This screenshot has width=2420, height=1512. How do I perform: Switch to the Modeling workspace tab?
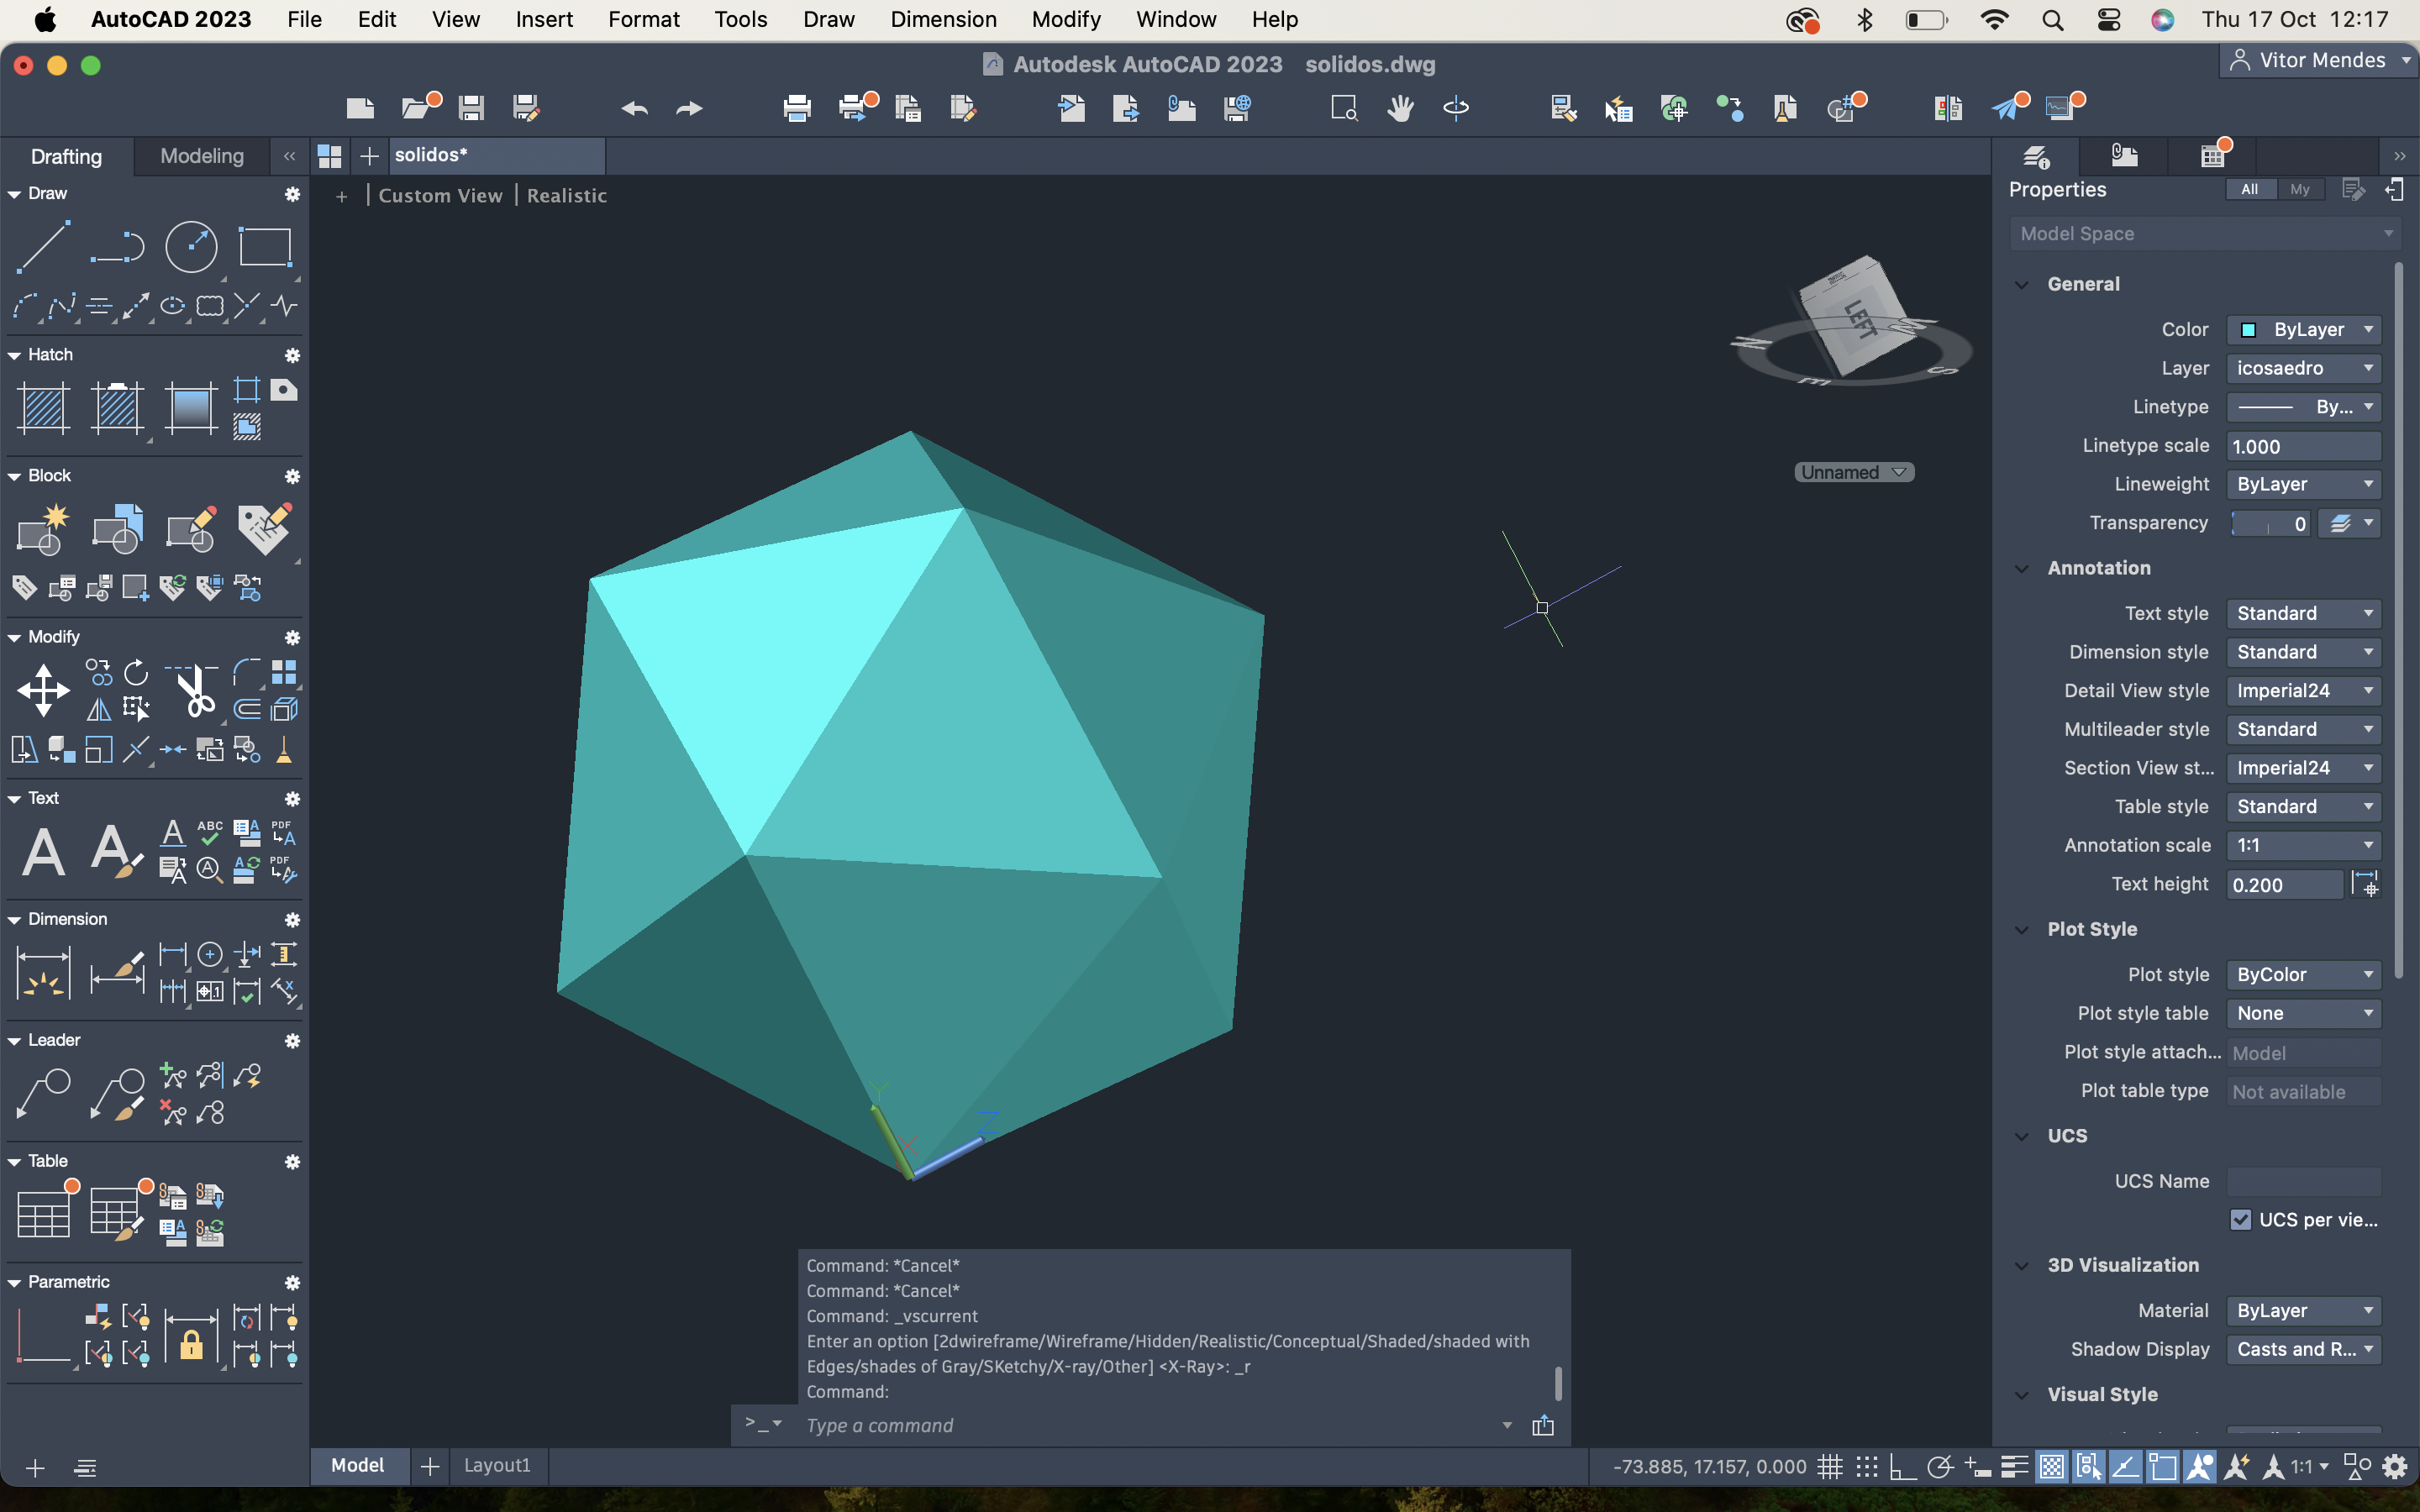pos(202,156)
